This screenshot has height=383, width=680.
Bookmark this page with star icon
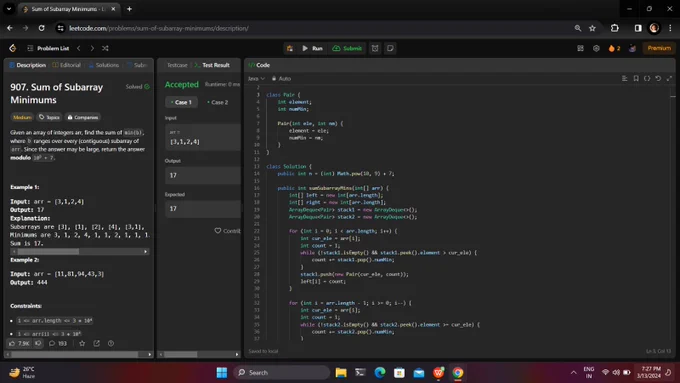pos(592,28)
